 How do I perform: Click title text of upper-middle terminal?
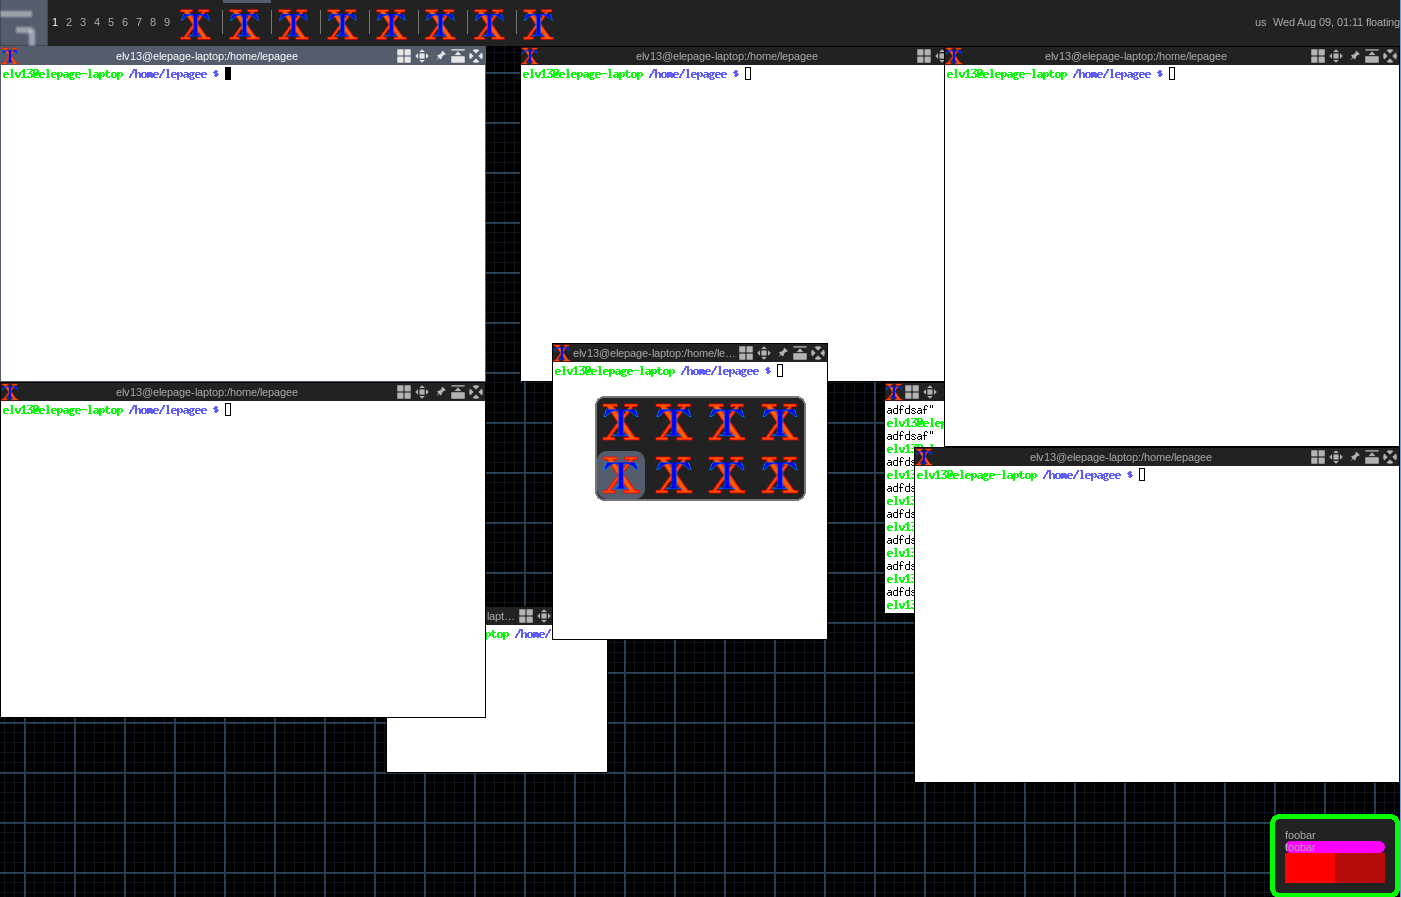(x=727, y=56)
